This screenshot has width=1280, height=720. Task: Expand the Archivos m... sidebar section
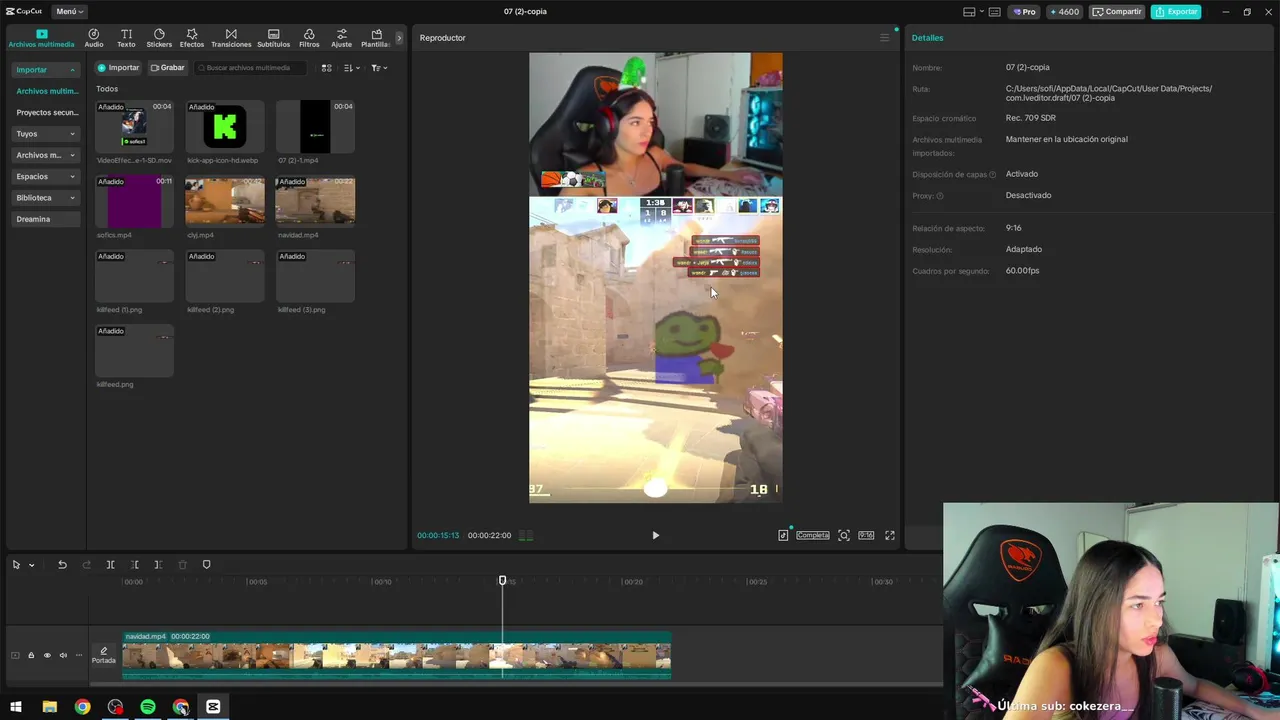46,155
